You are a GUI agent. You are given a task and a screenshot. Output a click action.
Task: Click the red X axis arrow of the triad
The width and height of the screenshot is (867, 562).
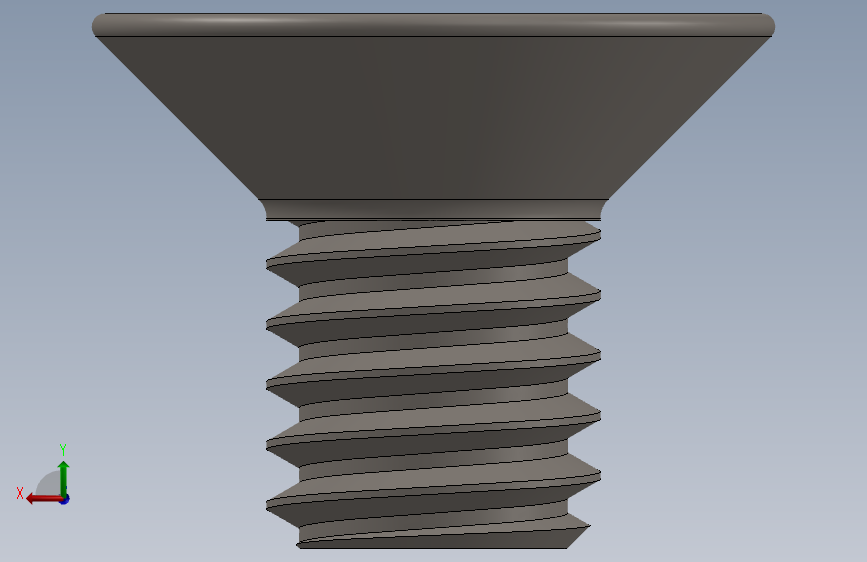(43, 499)
